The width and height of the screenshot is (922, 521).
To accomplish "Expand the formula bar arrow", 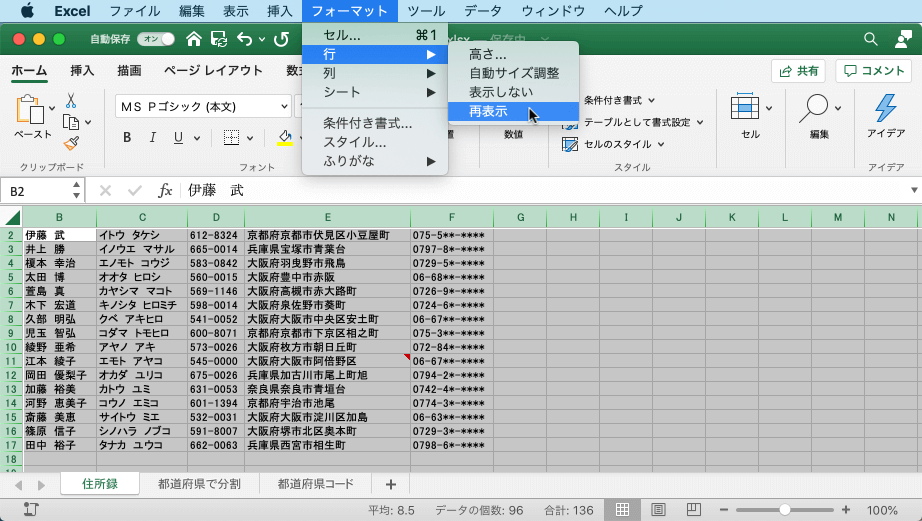I will click(914, 191).
